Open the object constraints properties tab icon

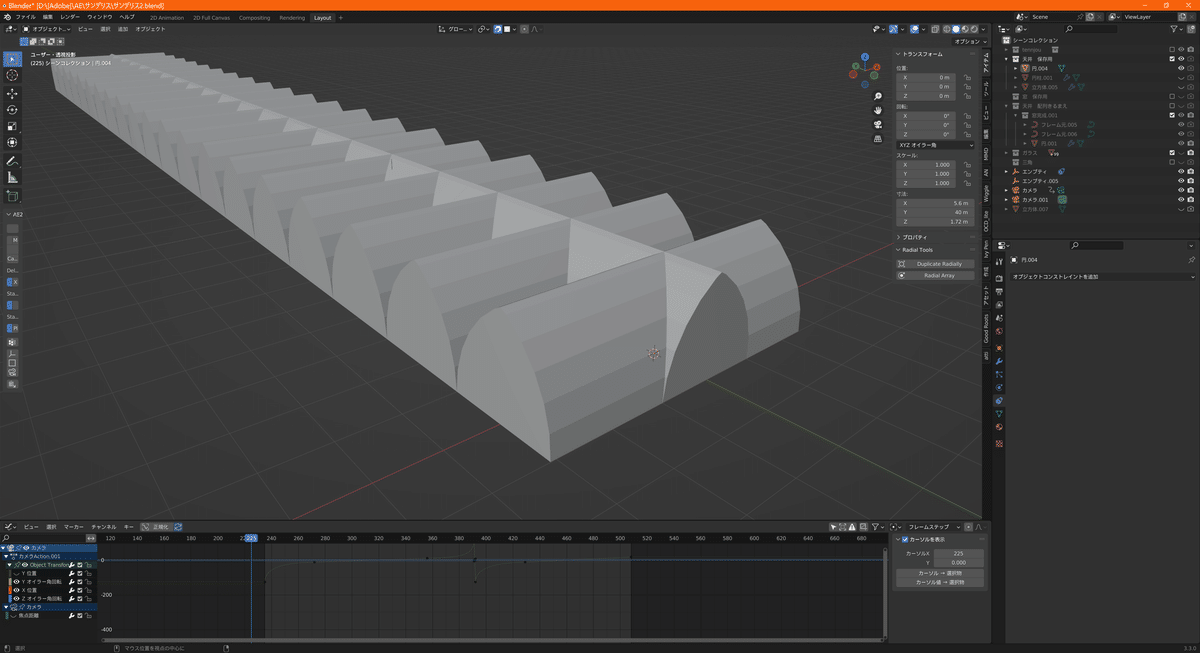pos(999,401)
